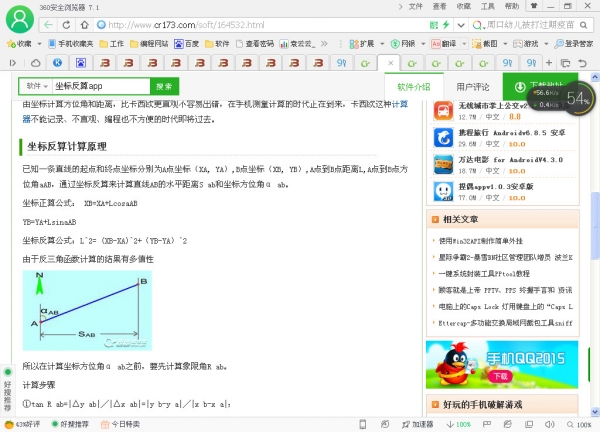Open the 查看密码 bookmark
The height and width of the screenshot is (432, 600).
[x=254, y=44]
